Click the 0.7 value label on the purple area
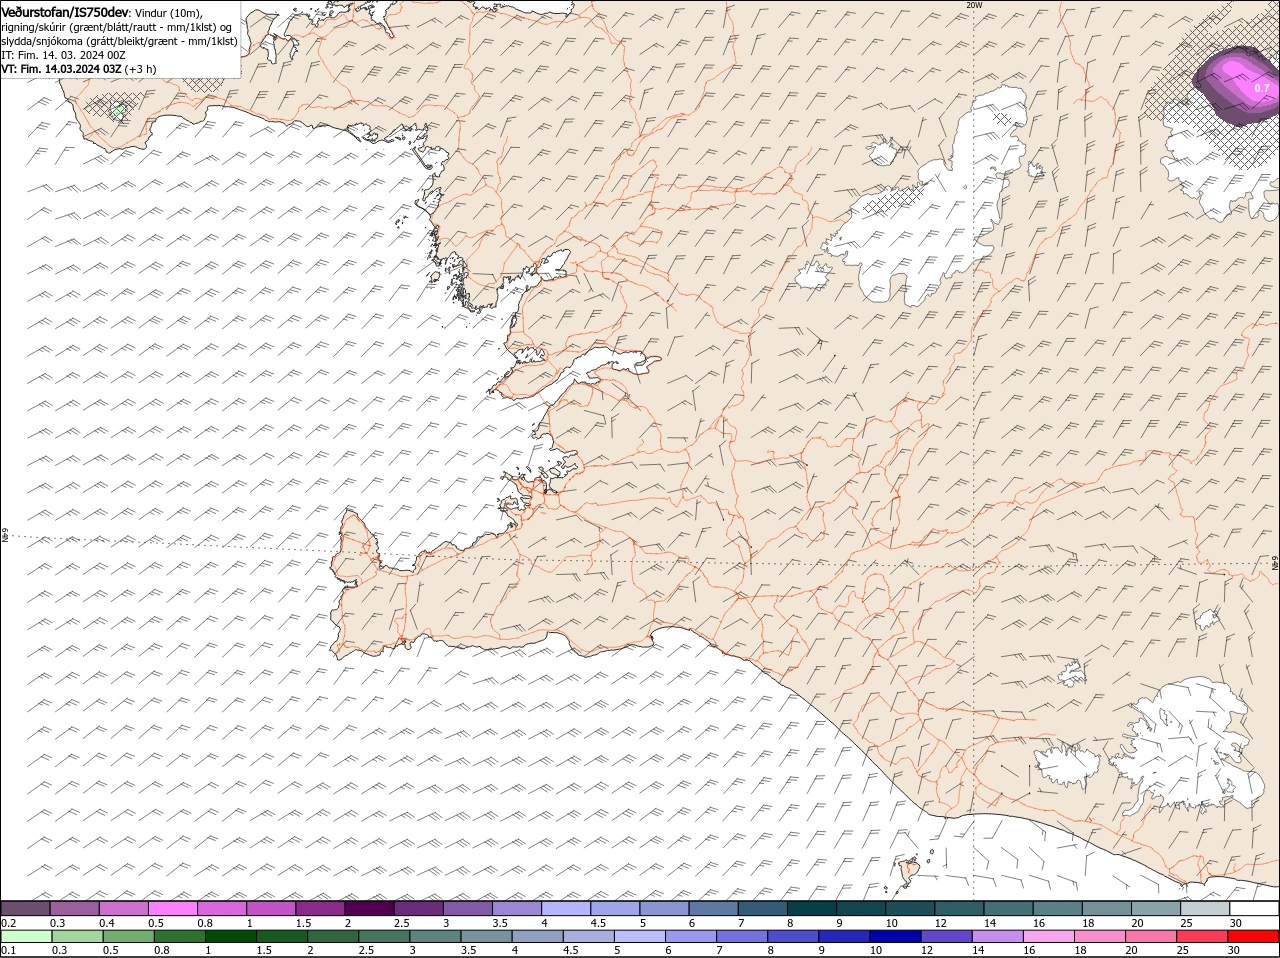Image resolution: width=1280 pixels, height=958 pixels. pyautogui.click(x=1262, y=88)
